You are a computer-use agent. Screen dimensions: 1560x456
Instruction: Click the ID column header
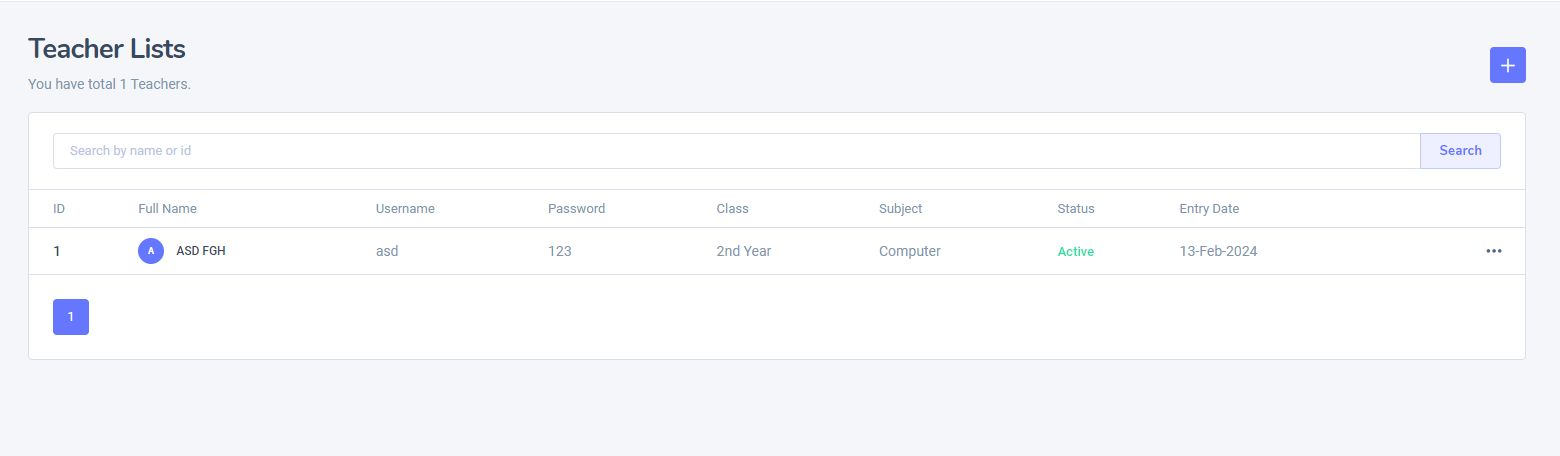point(59,209)
